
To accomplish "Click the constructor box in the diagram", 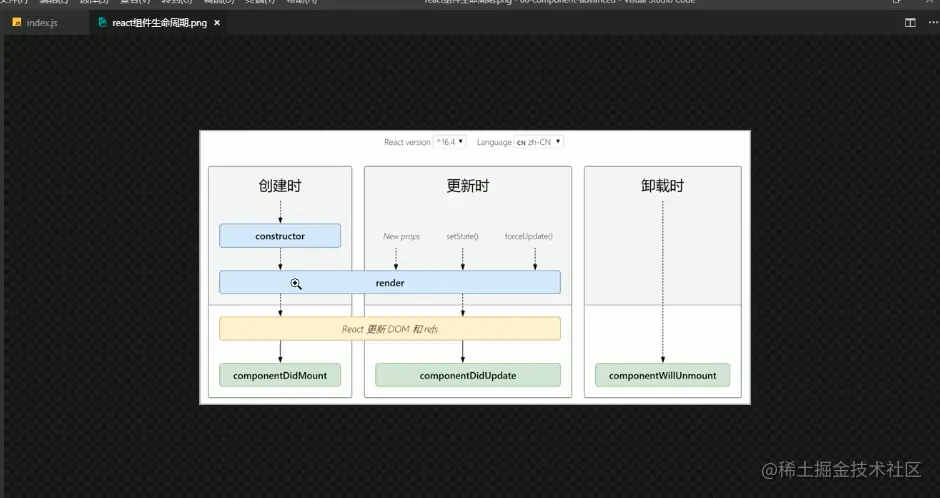I will coord(280,236).
